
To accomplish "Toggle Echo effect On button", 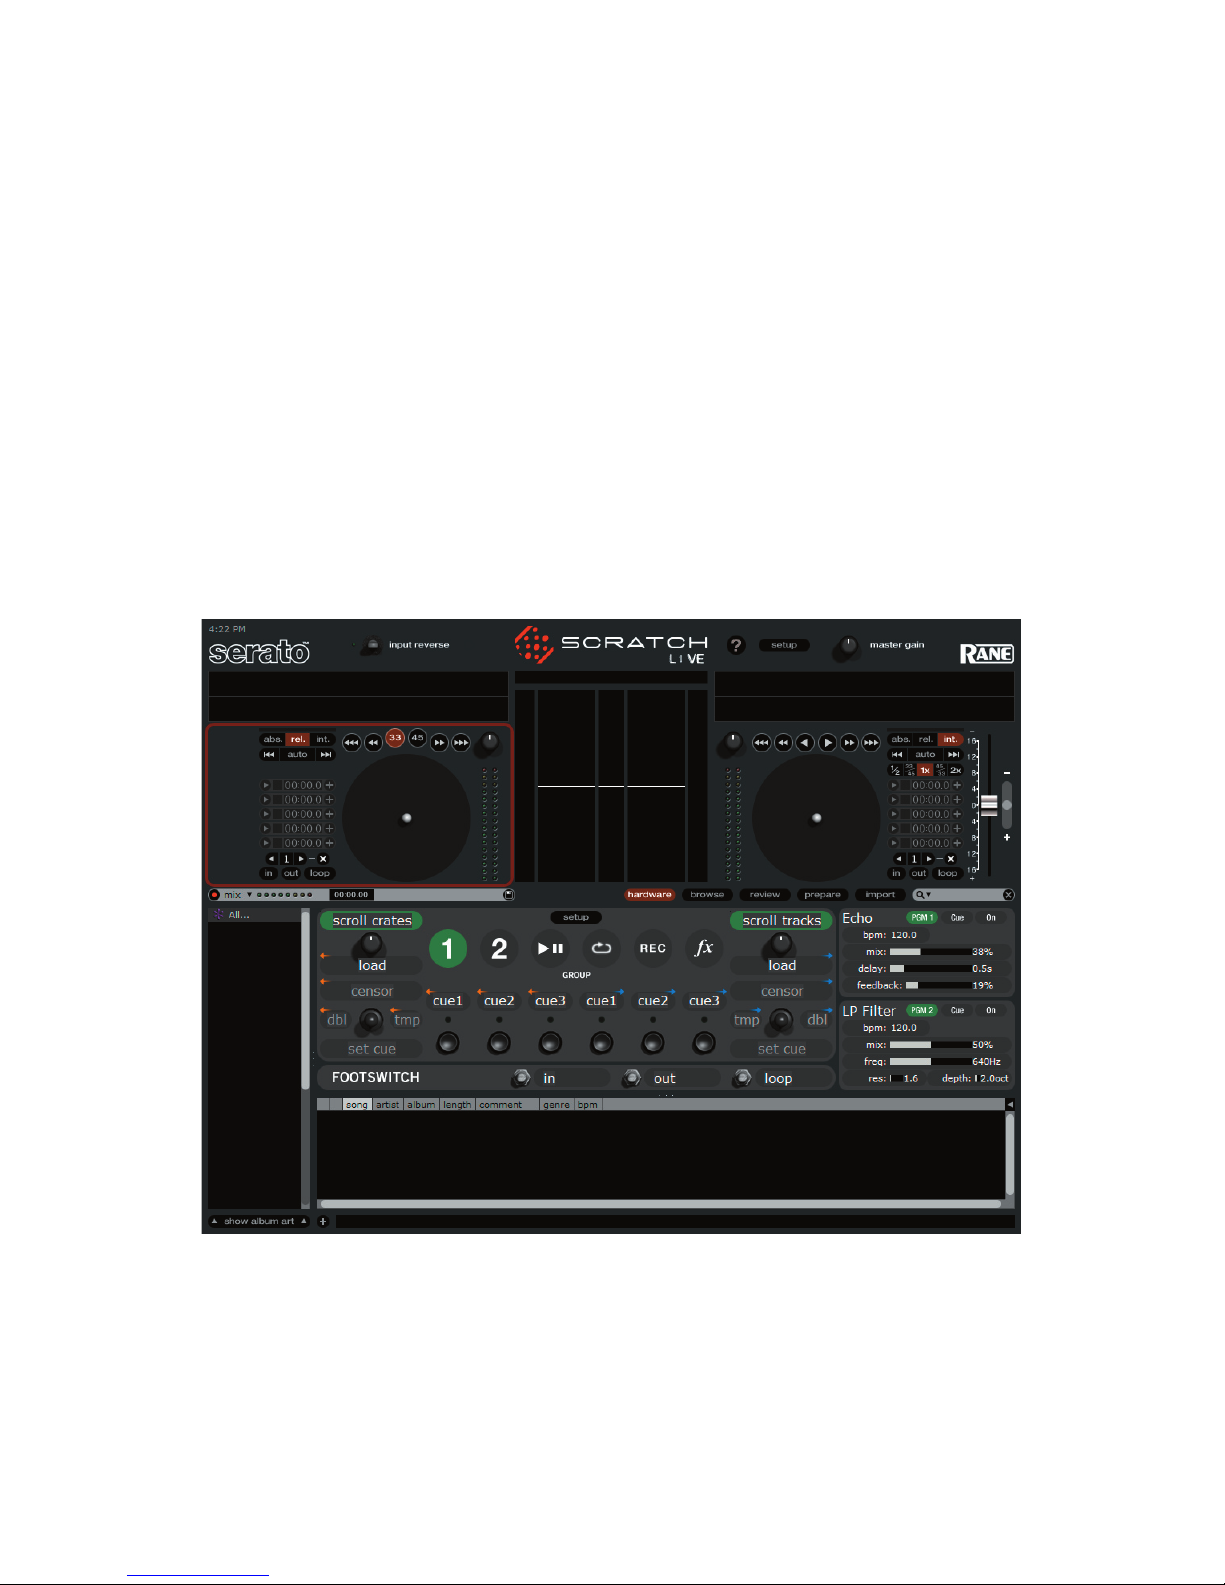I will coord(991,918).
